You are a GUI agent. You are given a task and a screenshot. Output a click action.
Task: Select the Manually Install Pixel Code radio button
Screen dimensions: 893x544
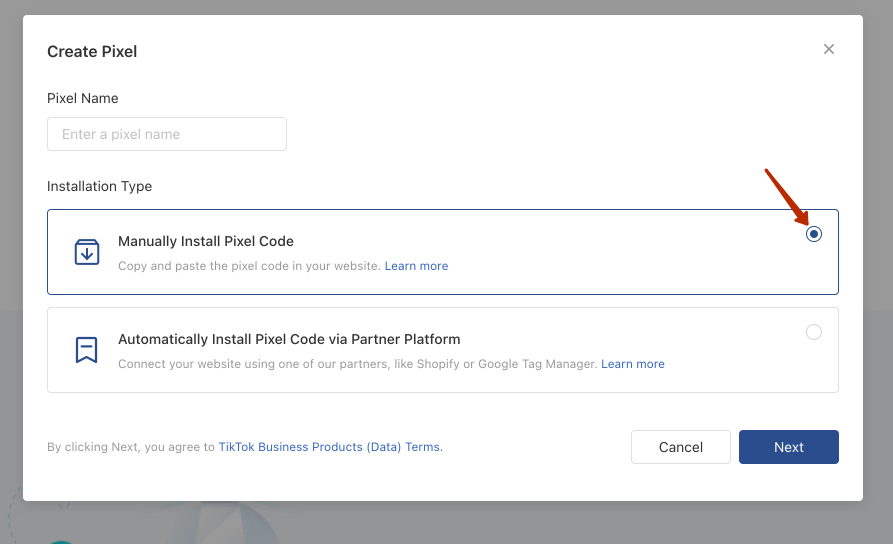[814, 234]
